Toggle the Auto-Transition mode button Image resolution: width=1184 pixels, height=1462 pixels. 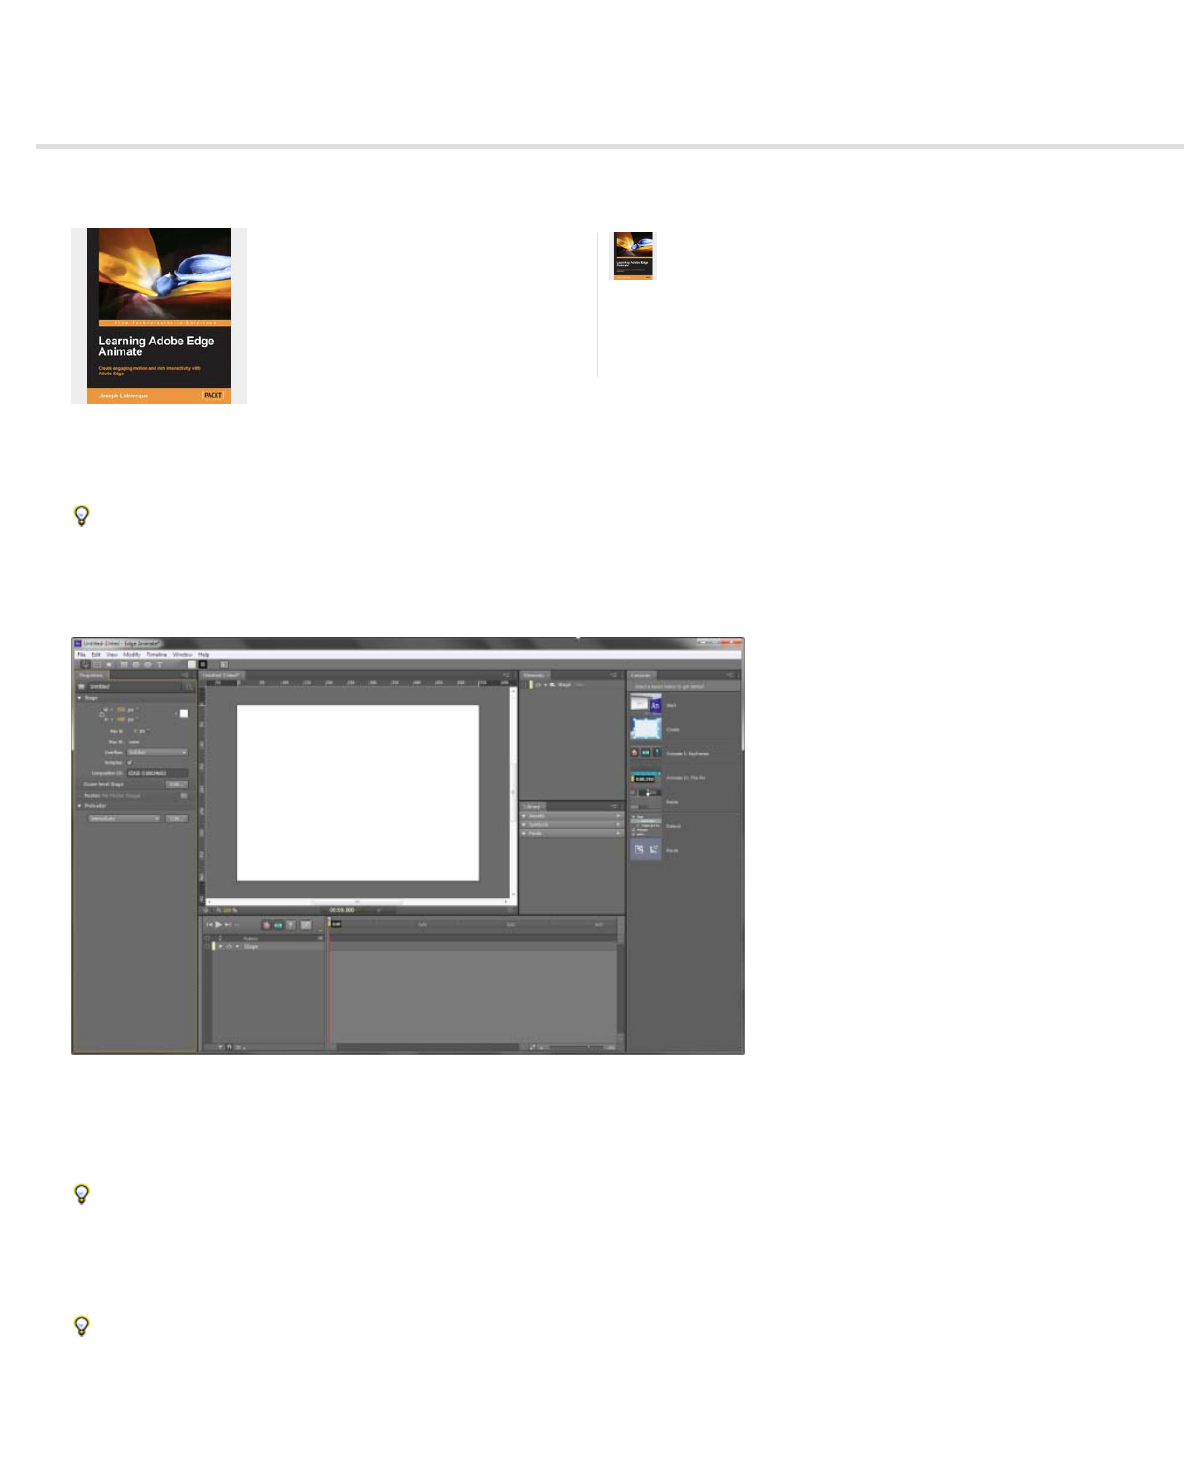pos(278,925)
